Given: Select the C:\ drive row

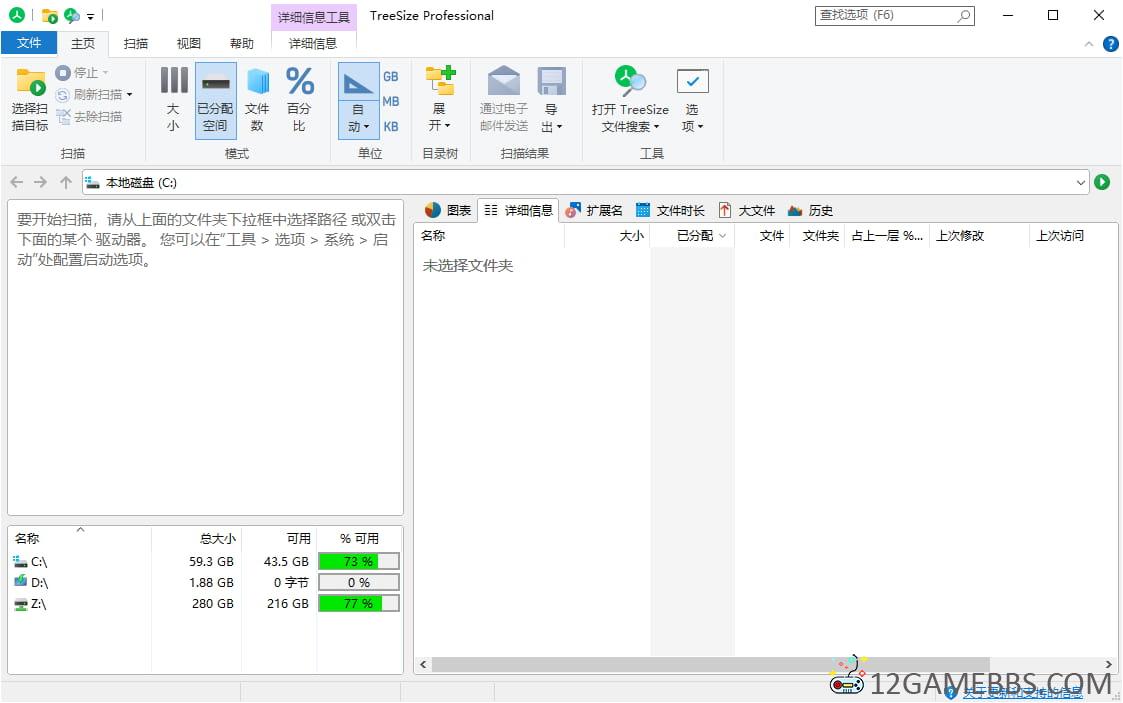Looking at the screenshot, I should click(206, 562).
